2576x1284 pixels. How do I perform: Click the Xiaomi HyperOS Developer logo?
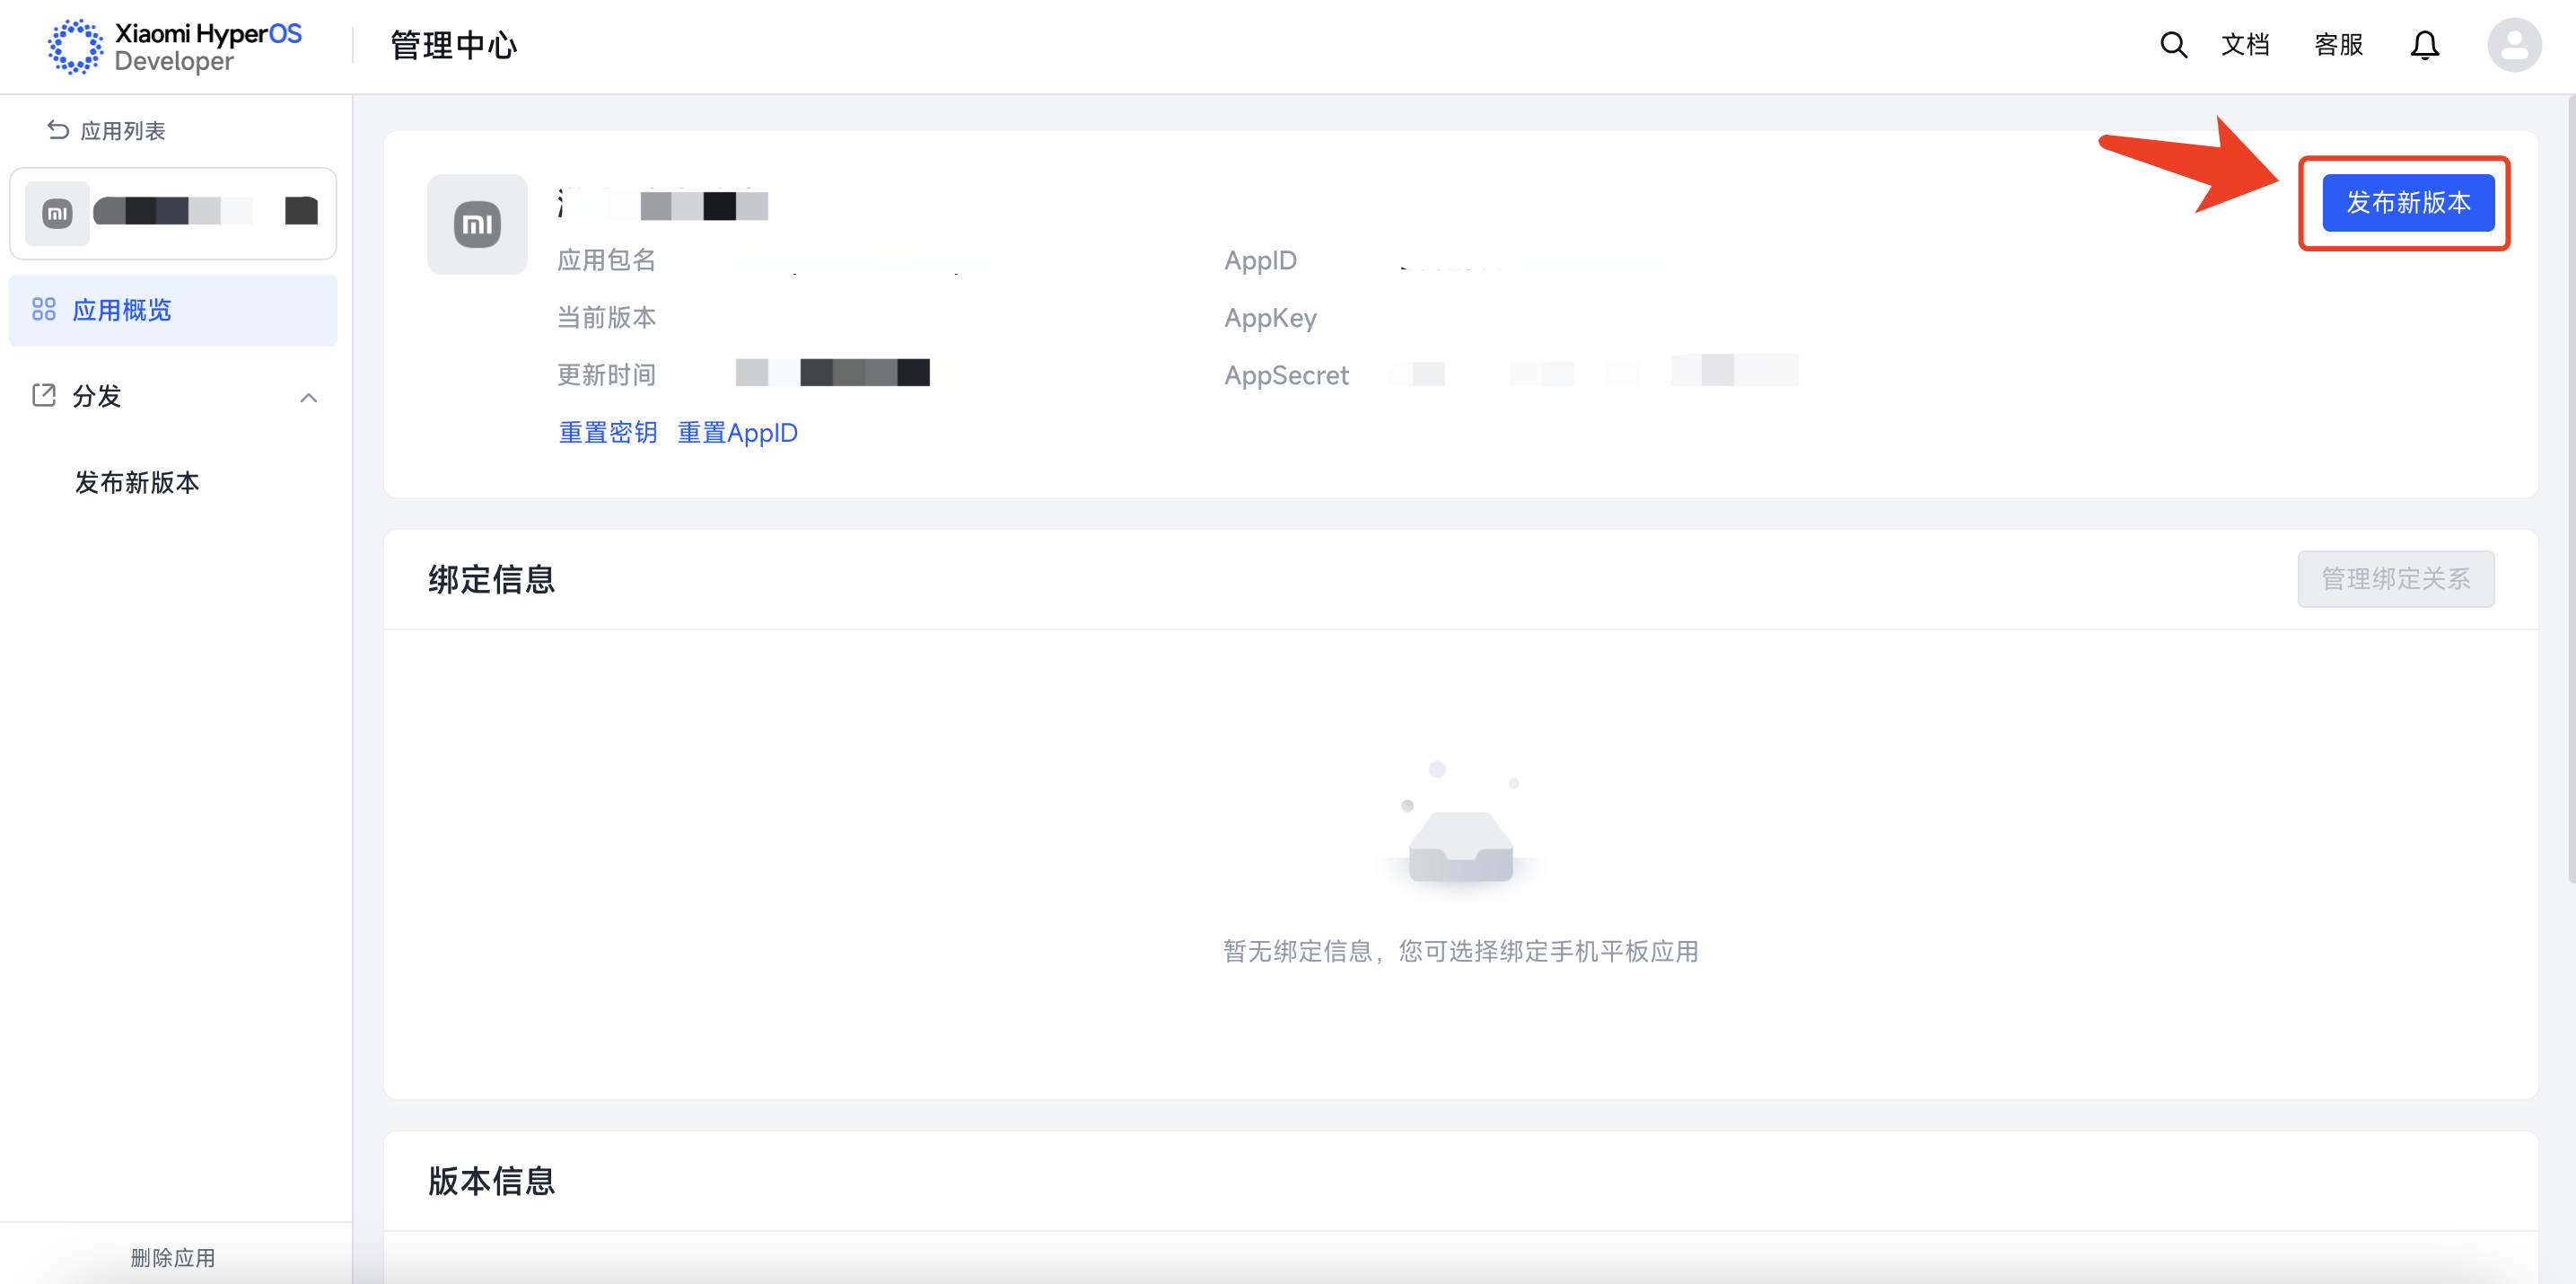(175, 46)
